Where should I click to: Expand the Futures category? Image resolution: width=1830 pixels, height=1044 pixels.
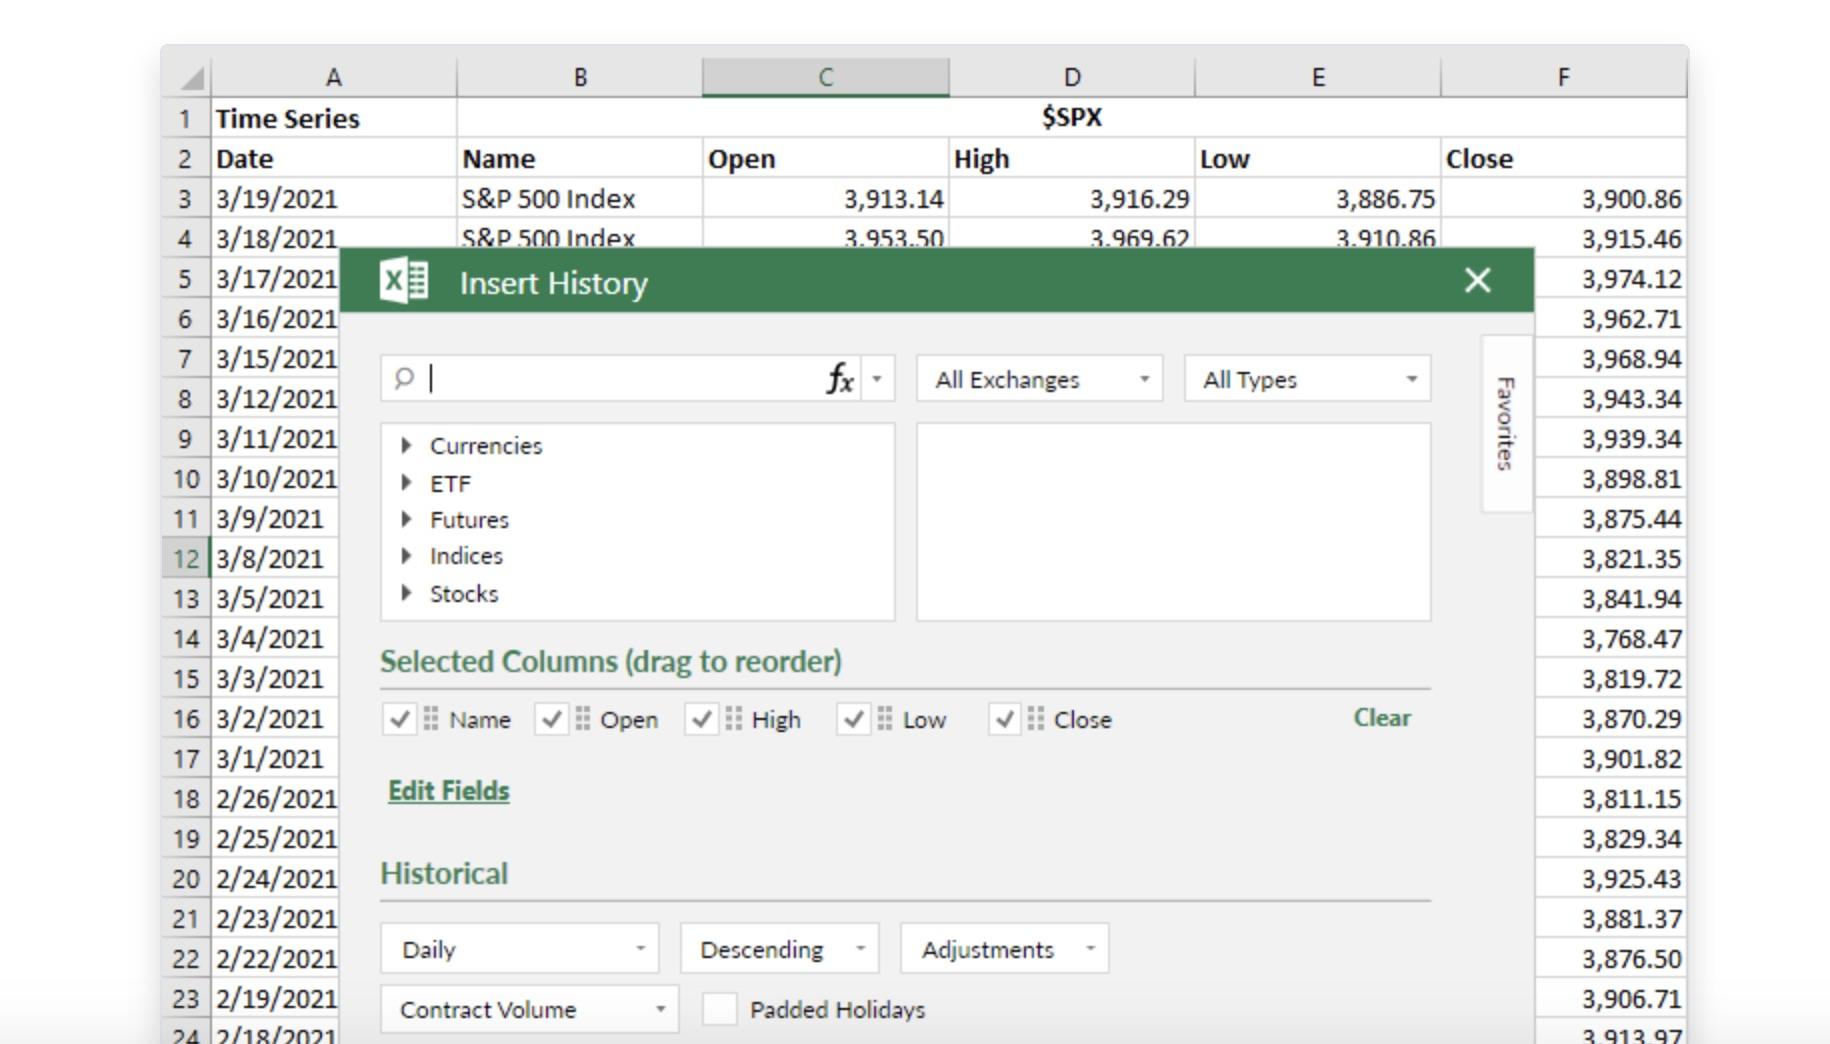click(x=407, y=519)
